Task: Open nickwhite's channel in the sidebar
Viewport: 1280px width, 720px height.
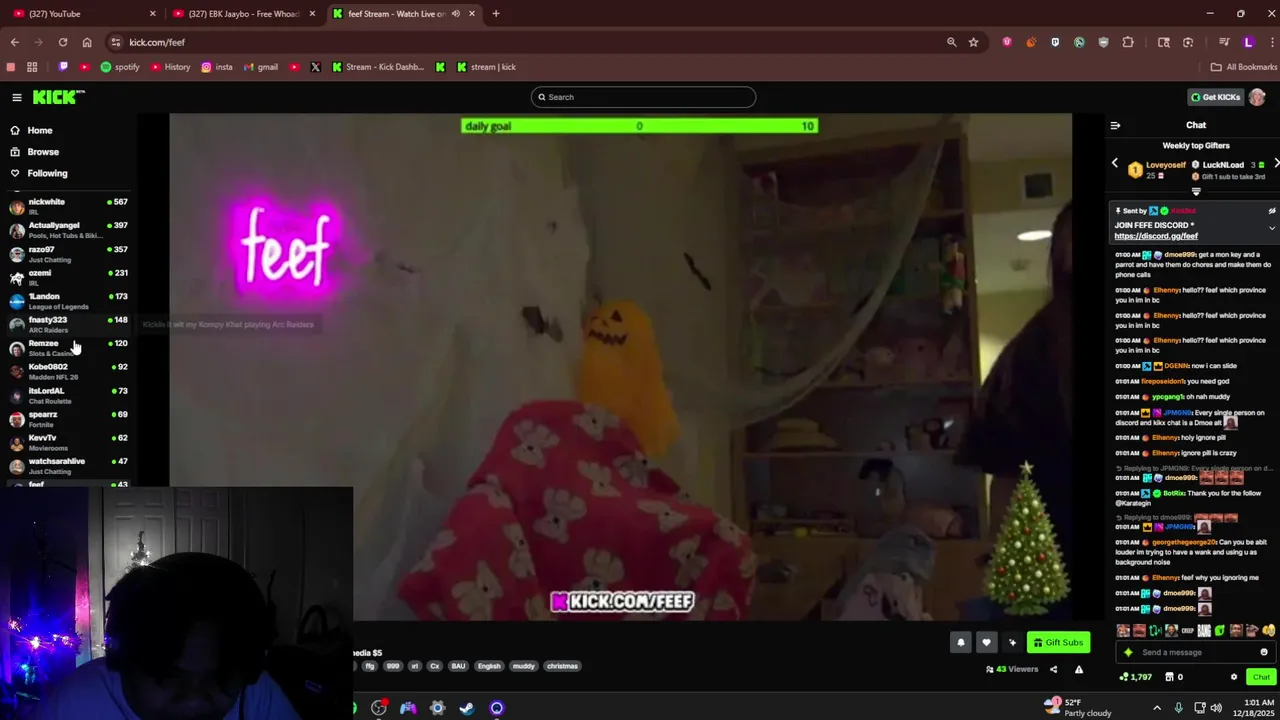Action: tap(68, 206)
